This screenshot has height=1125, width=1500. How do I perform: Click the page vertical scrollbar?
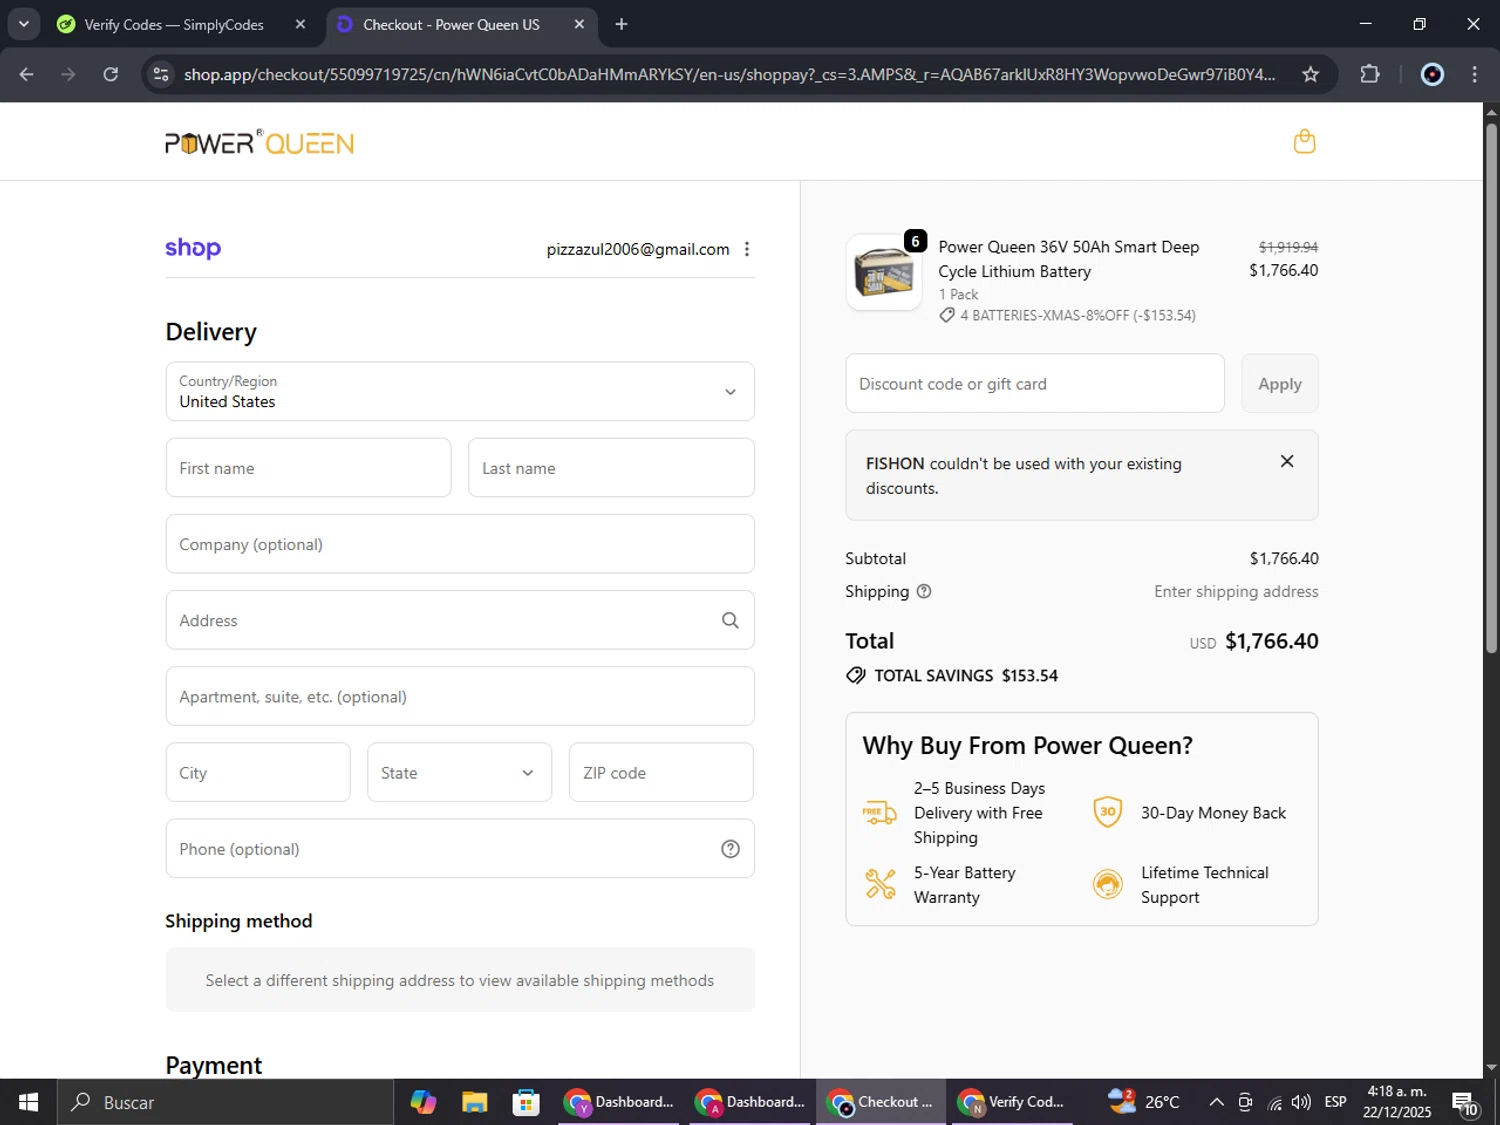[x=1491, y=390]
